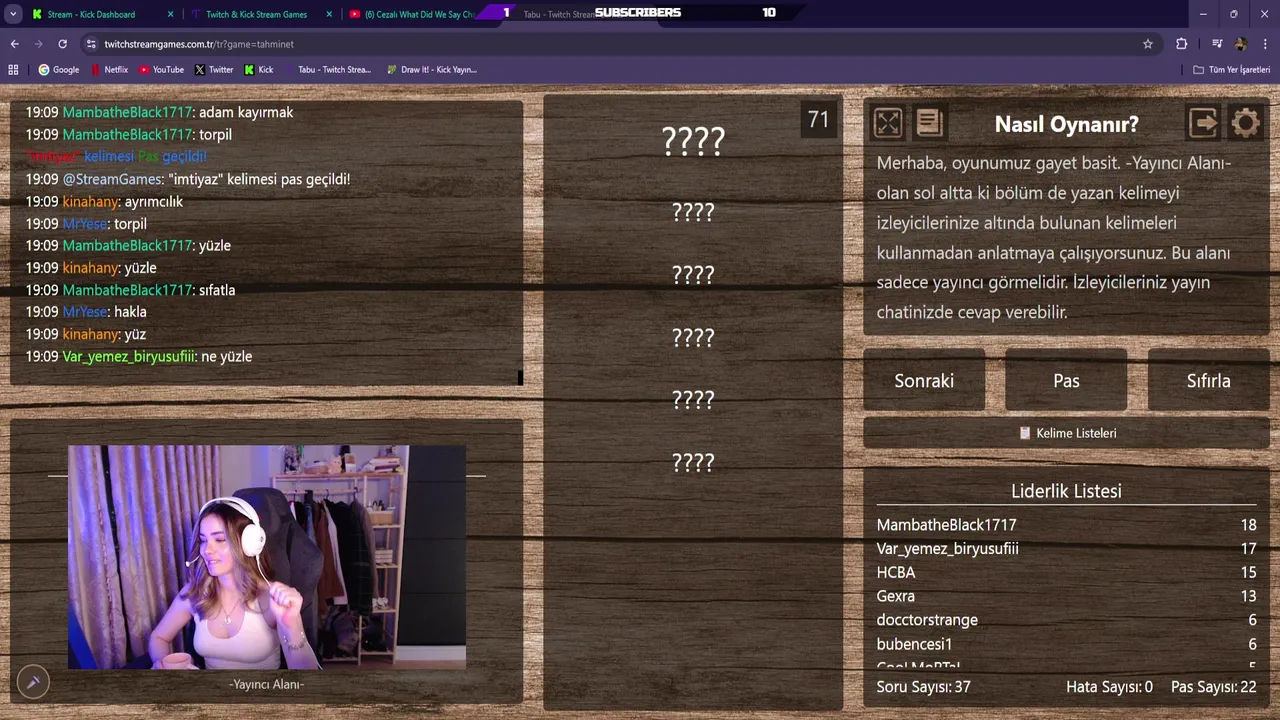This screenshot has width=1280, height=720.
Task: Click the Soru Sayısı: 37 counter
Action: coord(923,687)
